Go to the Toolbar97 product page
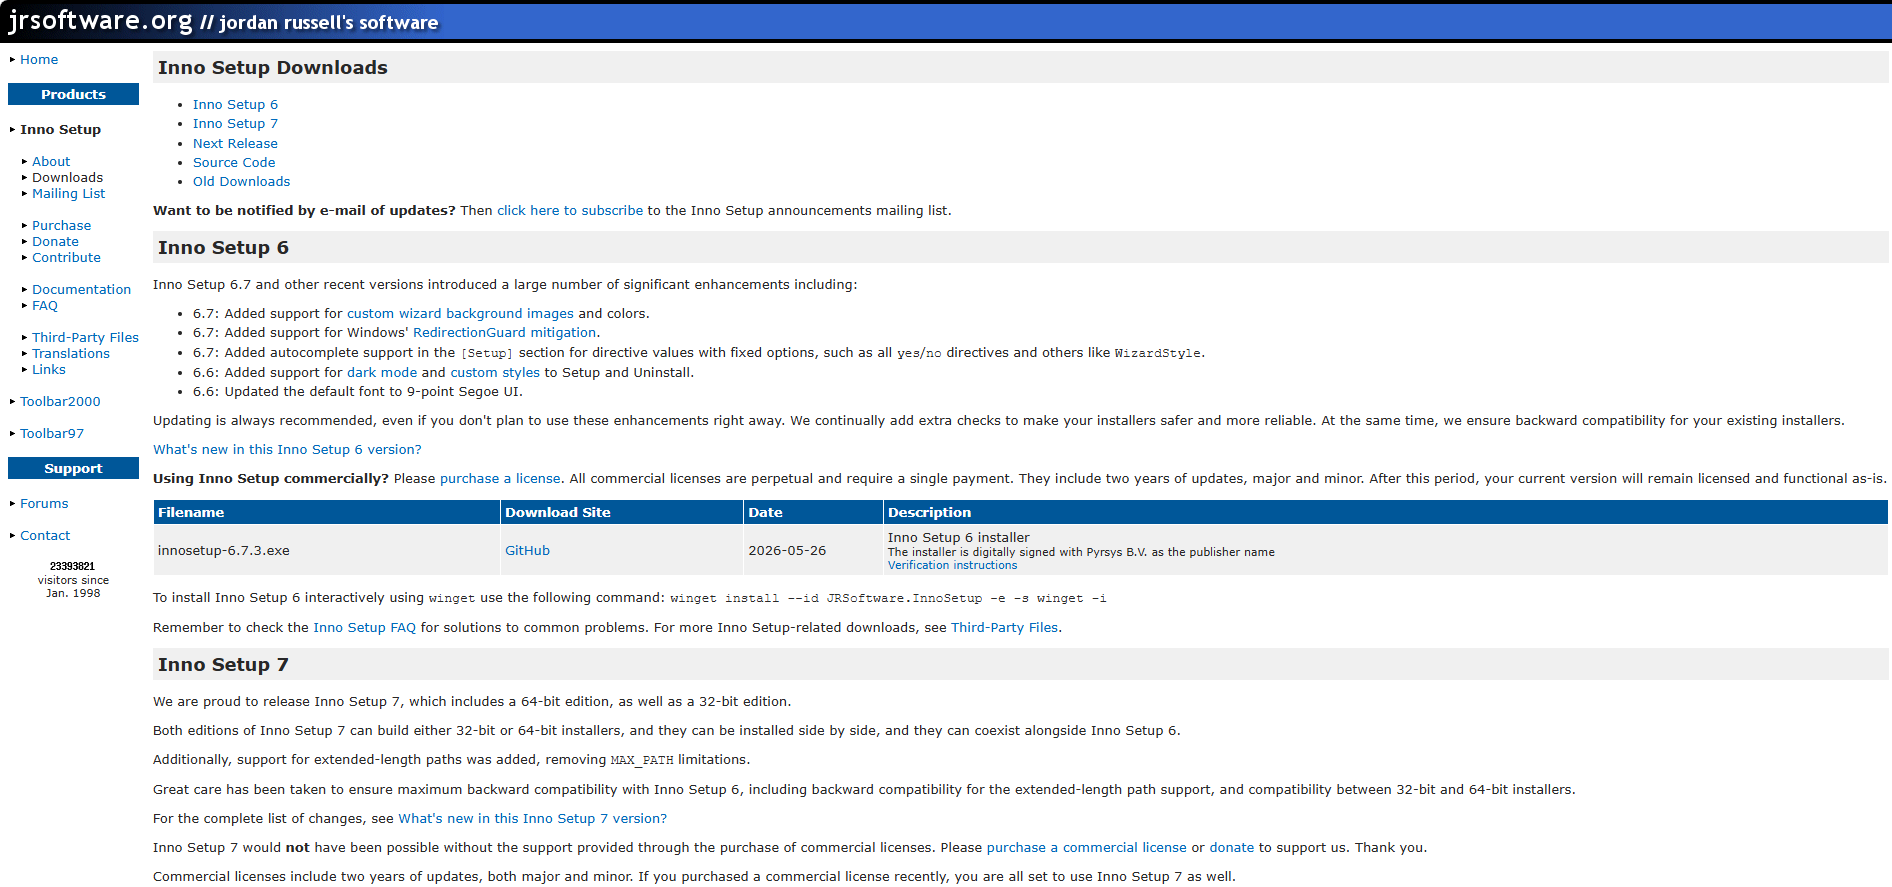Screen dimensions: 1892x887 [x=52, y=434]
